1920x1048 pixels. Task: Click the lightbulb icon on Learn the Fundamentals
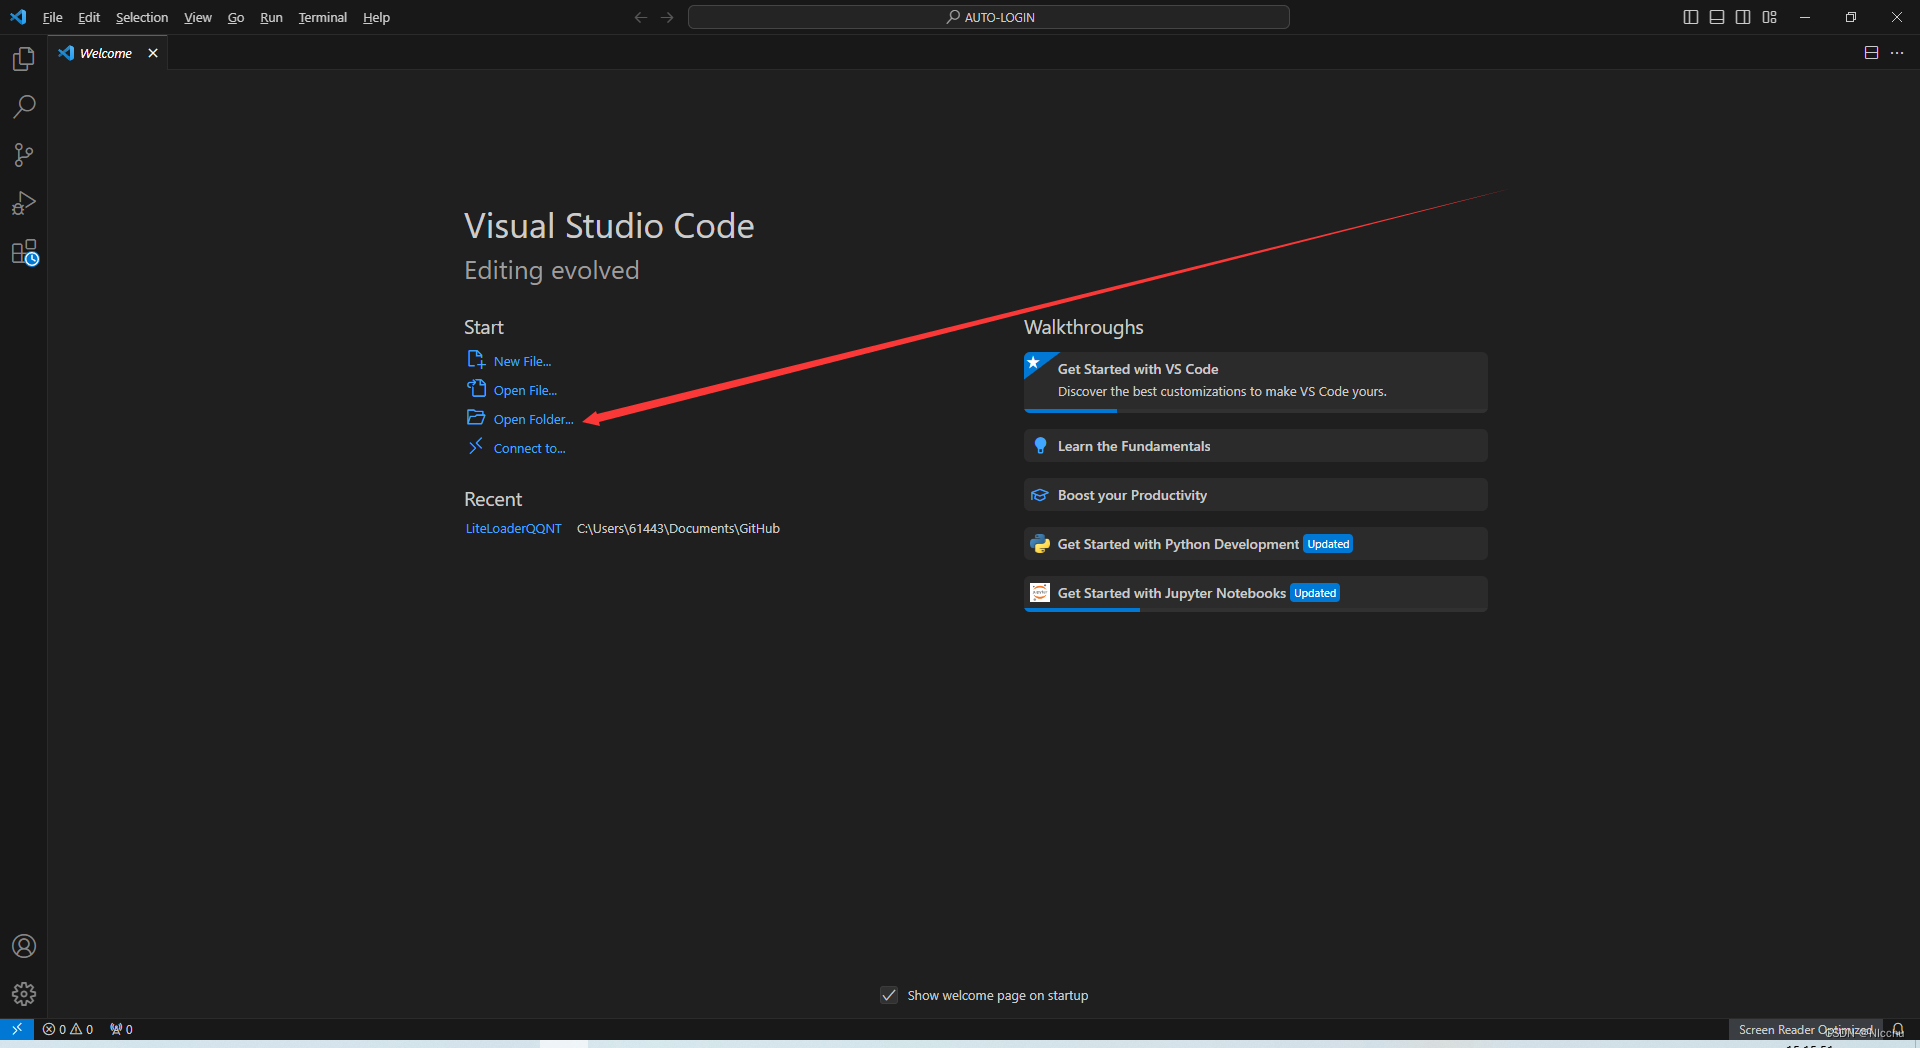pos(1040,446)
